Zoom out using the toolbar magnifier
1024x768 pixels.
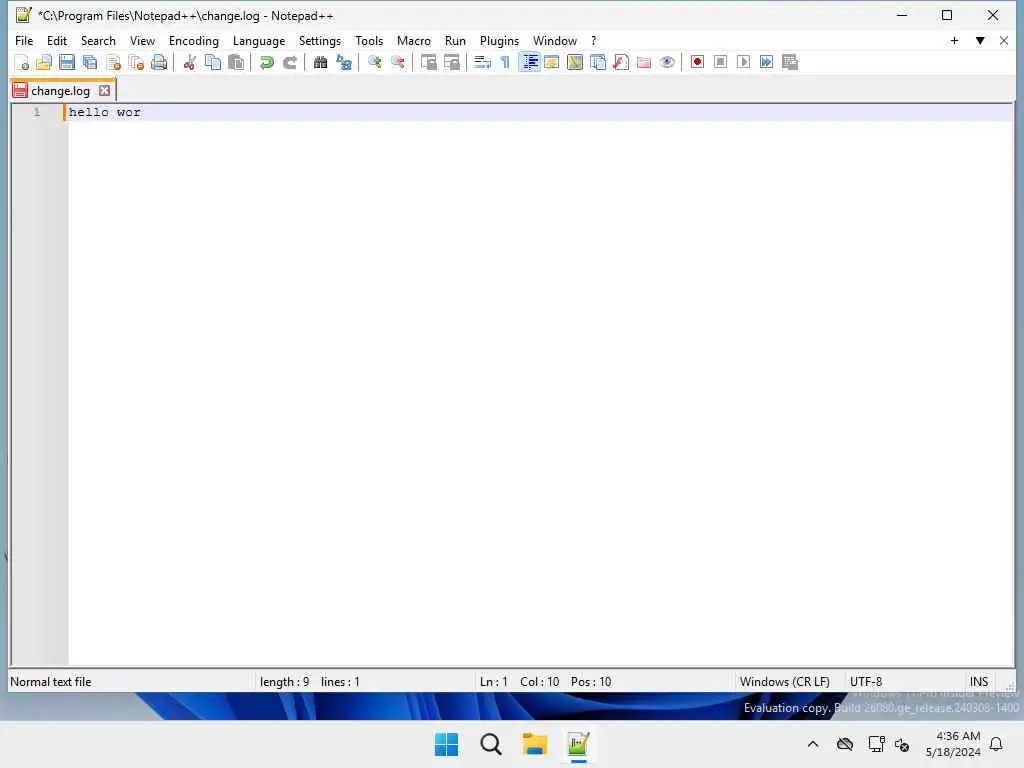point(397,63)
